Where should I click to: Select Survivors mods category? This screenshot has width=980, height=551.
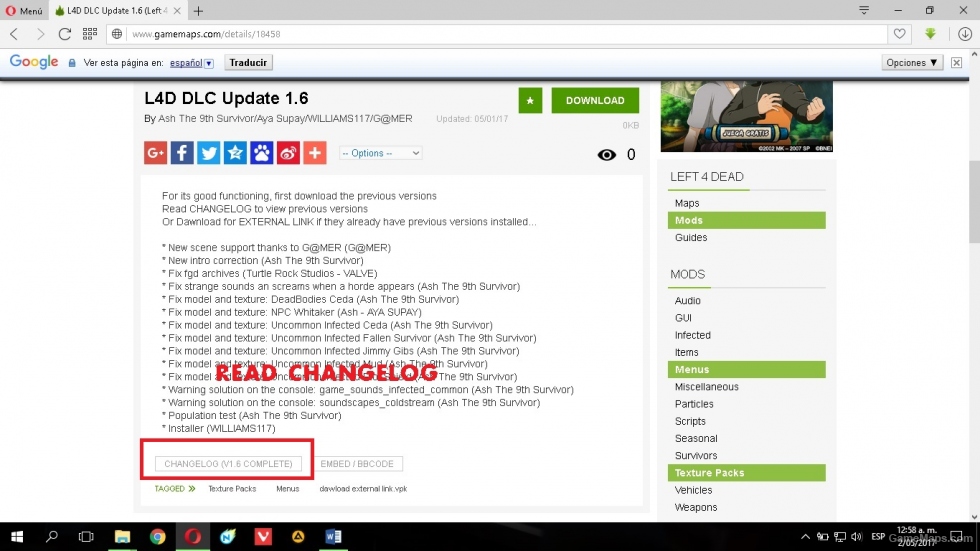(x=696, y=455)
